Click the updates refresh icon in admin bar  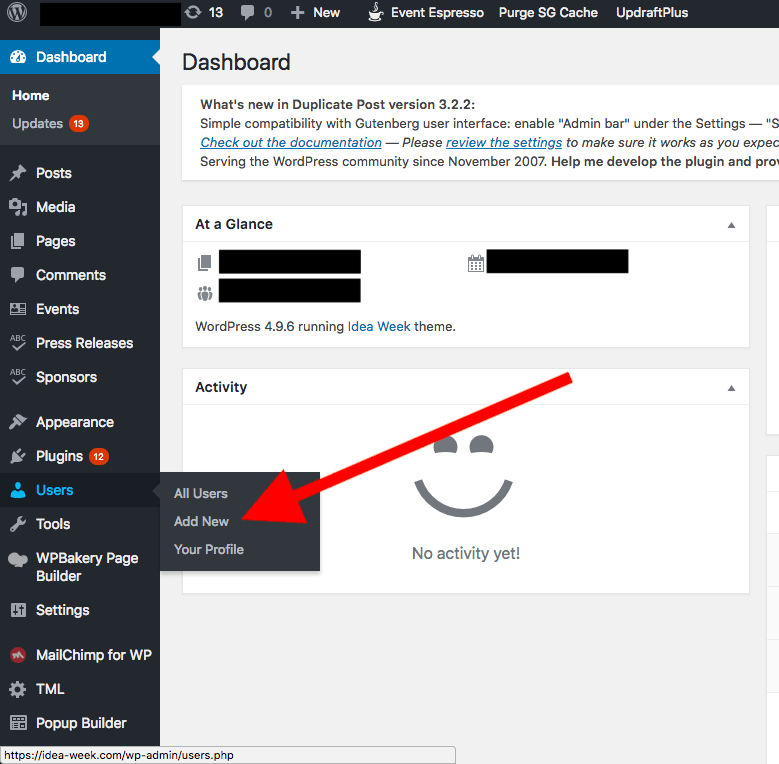[193, 12]
